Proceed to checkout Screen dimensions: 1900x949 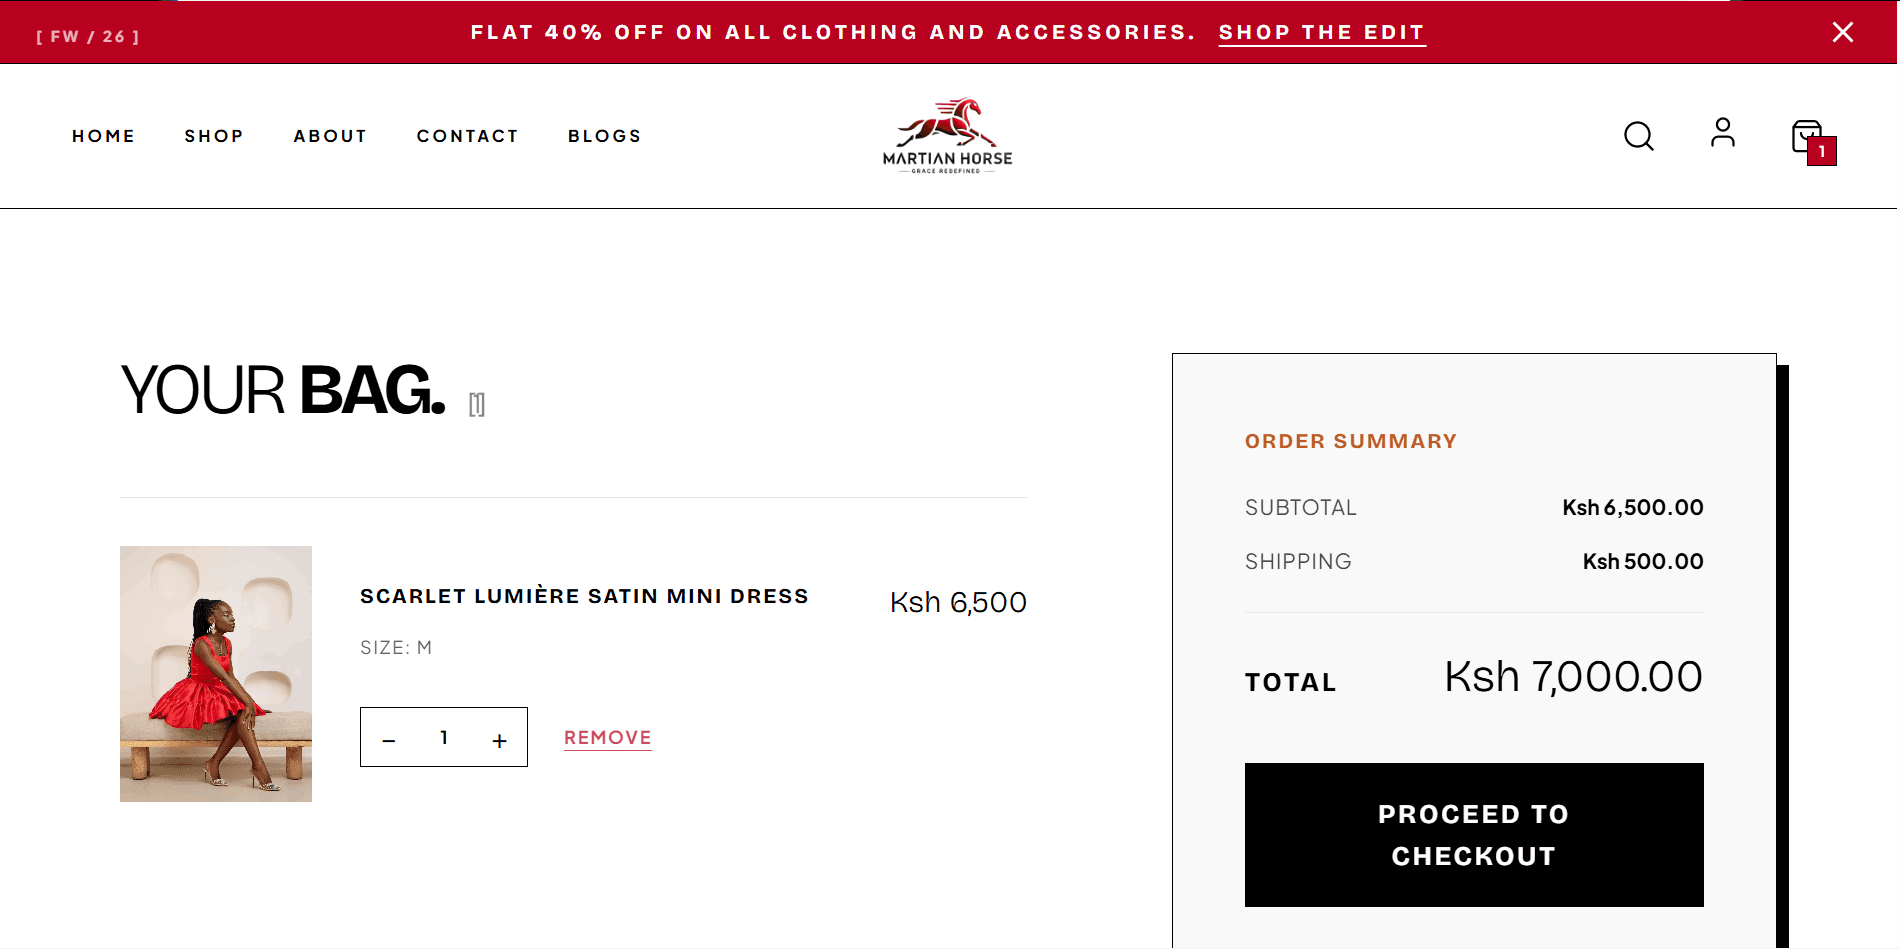point(1474,835)
